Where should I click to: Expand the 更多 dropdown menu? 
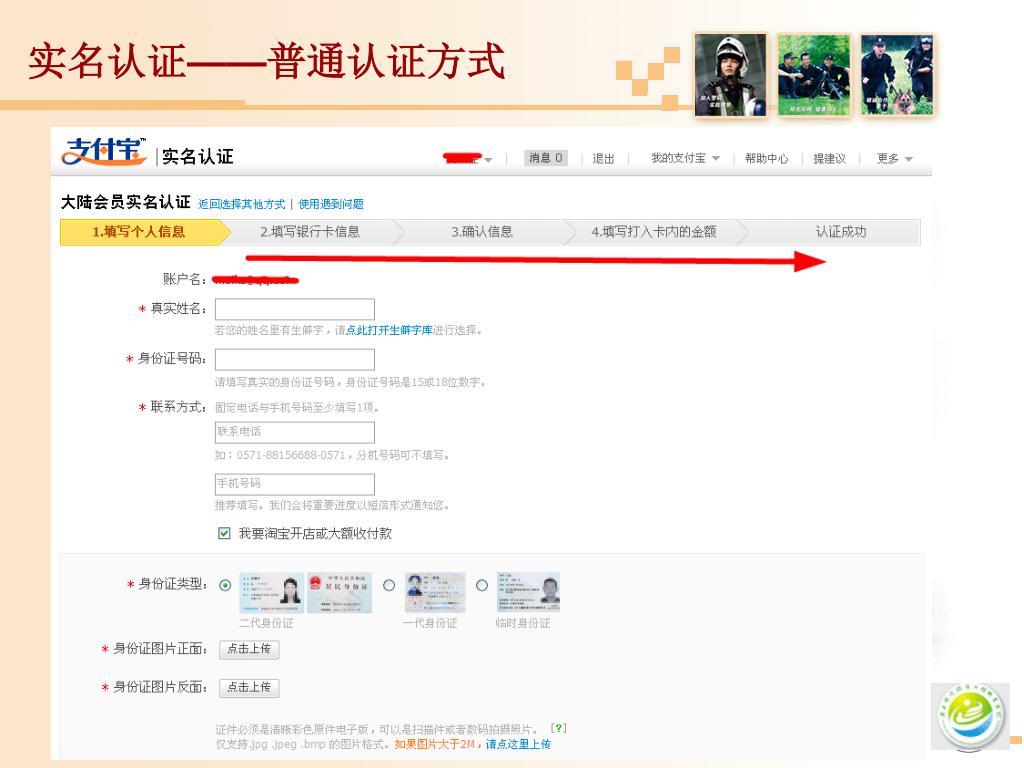(x=894, y=159)
